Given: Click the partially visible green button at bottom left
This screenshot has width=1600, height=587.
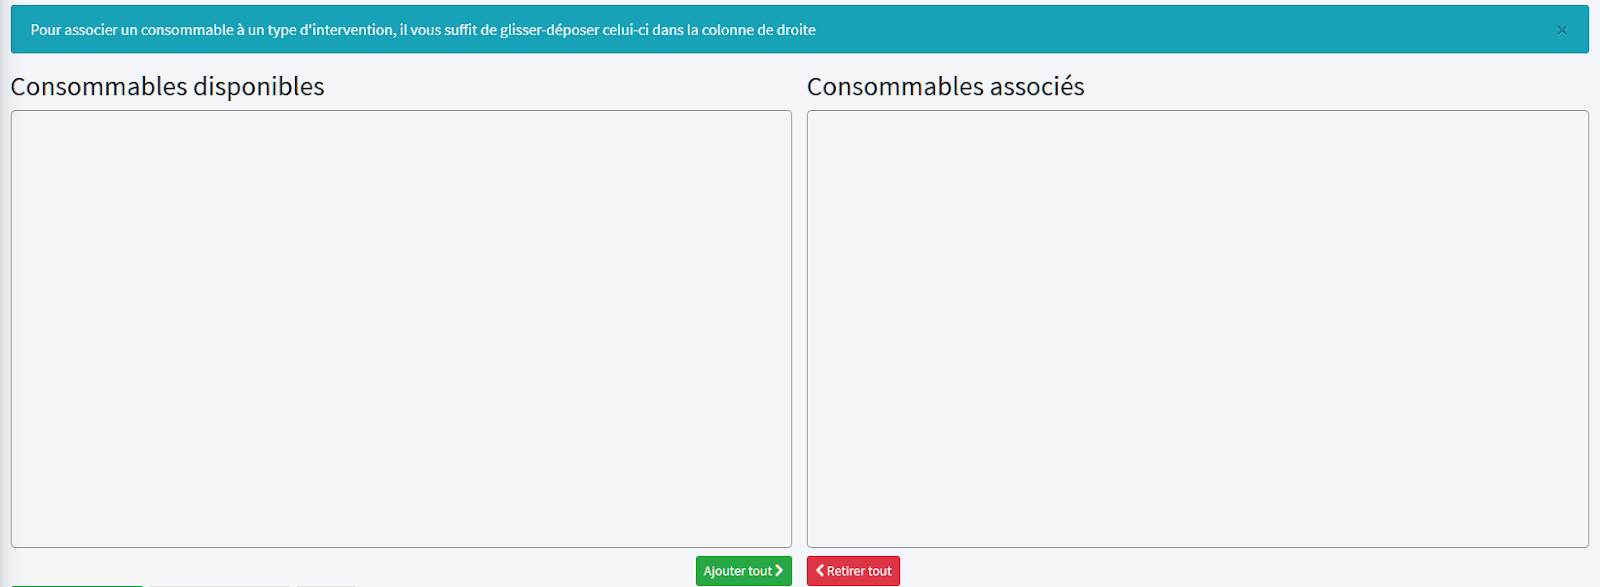Looking at the screenshot, I should 77,585.
